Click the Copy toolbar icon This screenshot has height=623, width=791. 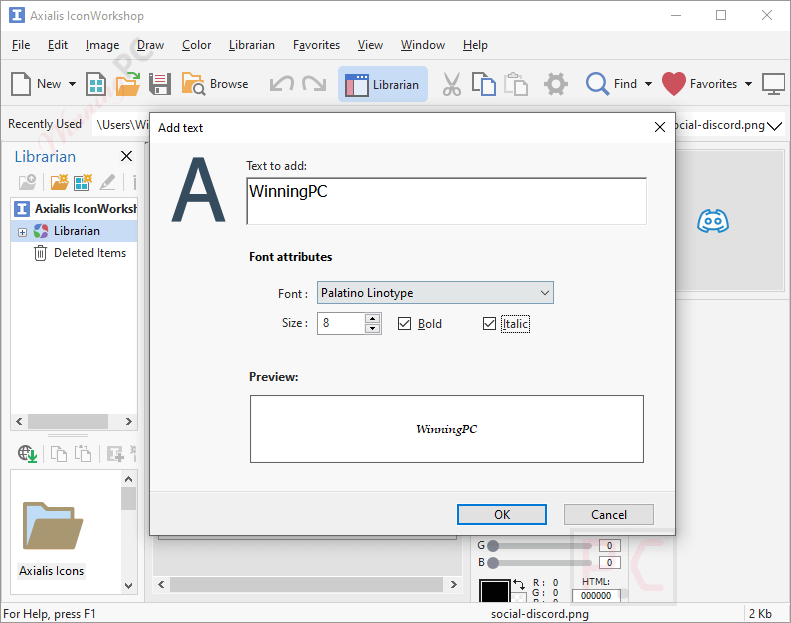(483, 84)
